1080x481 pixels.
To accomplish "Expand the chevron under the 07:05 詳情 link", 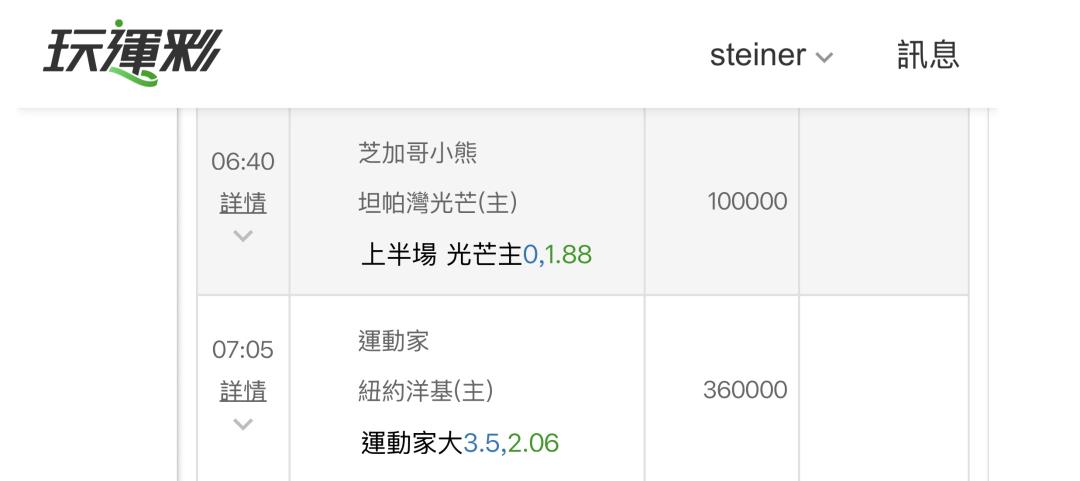I will [x=243, y=425].
